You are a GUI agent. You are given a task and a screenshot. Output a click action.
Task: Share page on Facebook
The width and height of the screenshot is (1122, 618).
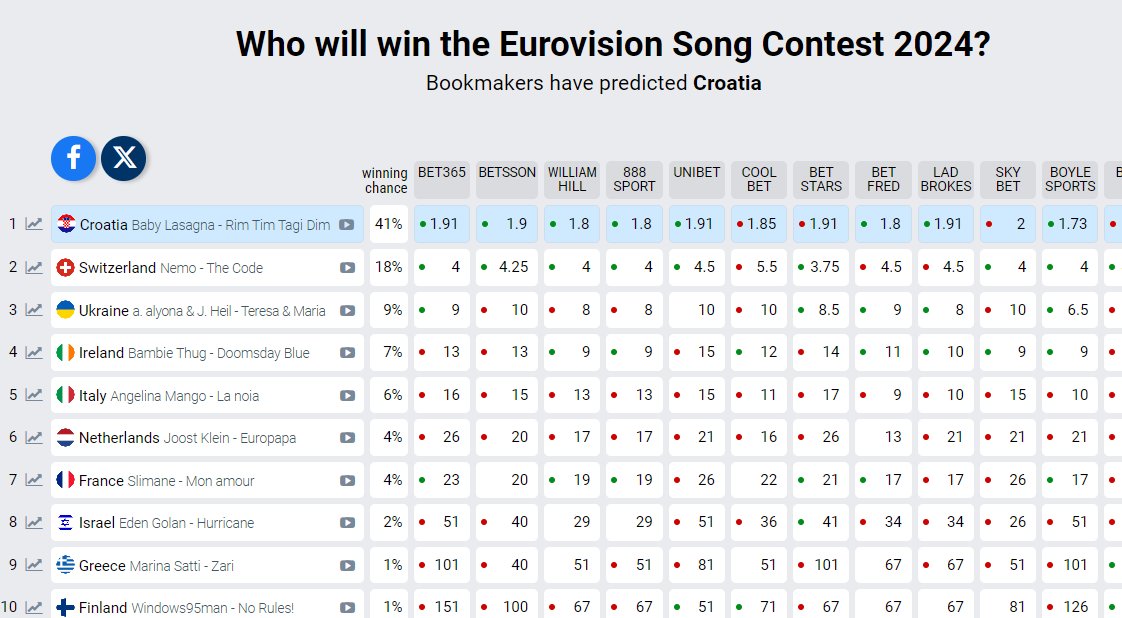(73, 158)
